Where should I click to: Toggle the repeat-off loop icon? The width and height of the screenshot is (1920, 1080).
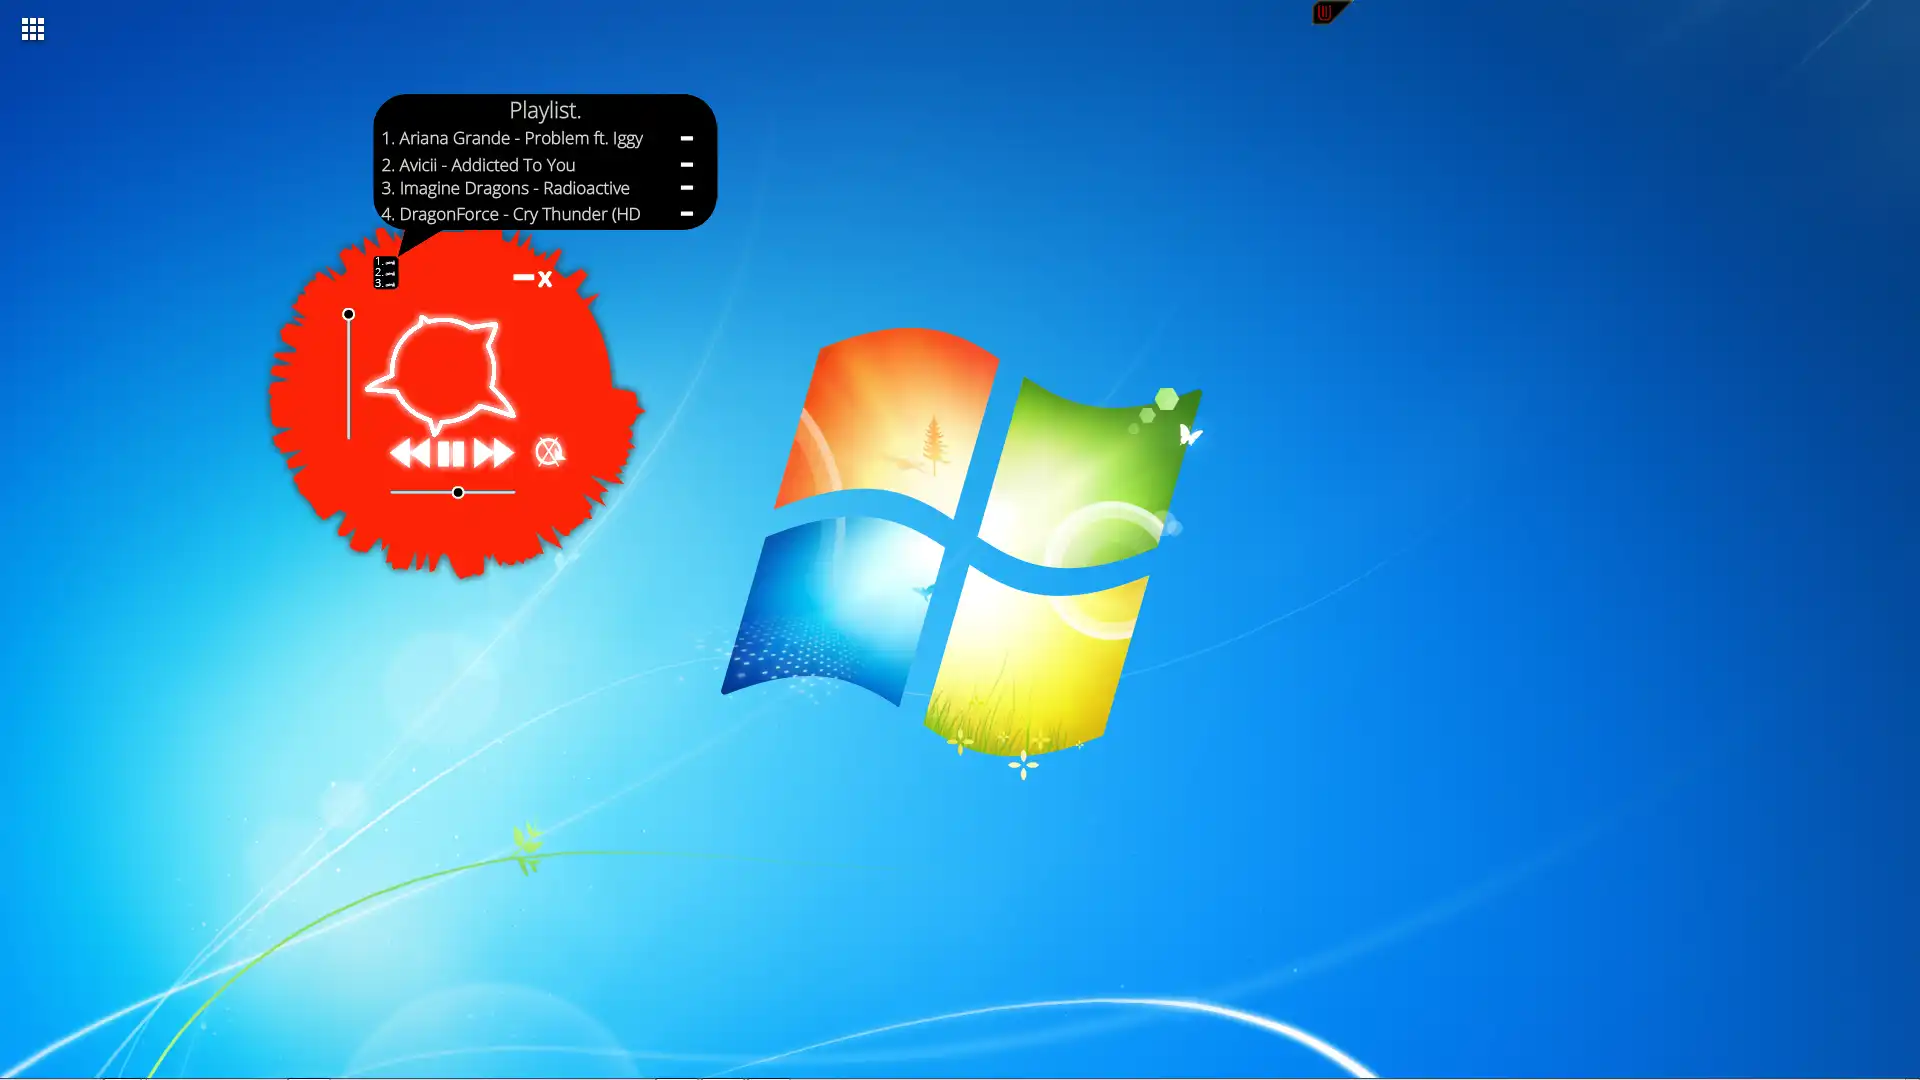[x=549, y=452]
